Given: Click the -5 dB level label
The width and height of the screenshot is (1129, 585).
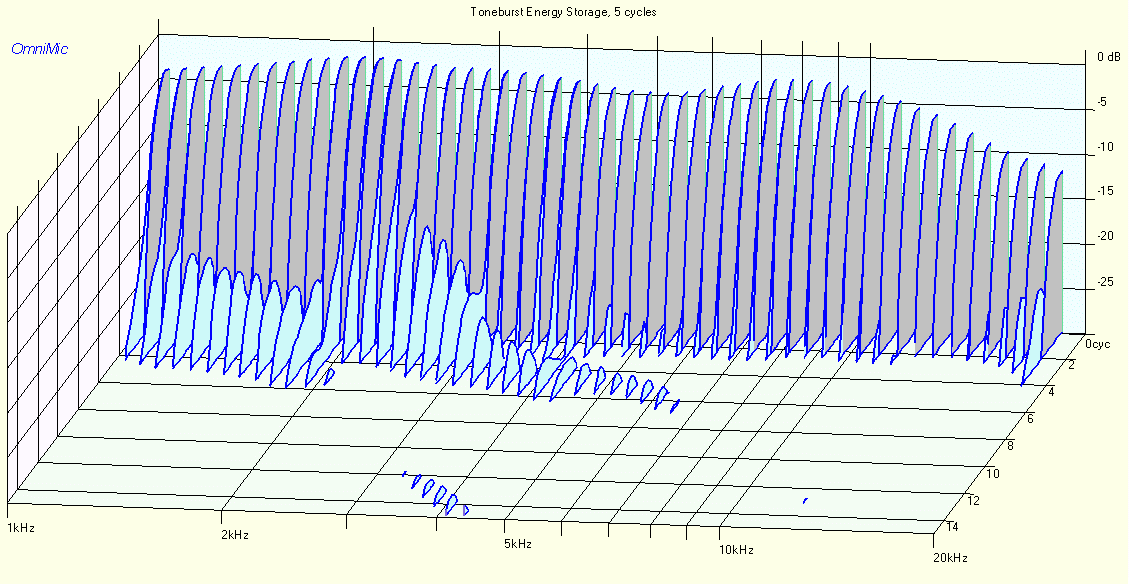Looking at the screenshot, I should point(1102,102).
